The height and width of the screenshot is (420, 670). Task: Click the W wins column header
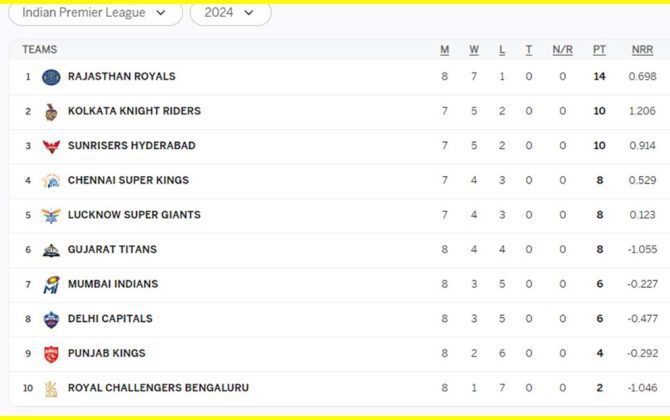click(x=474, y=50)
